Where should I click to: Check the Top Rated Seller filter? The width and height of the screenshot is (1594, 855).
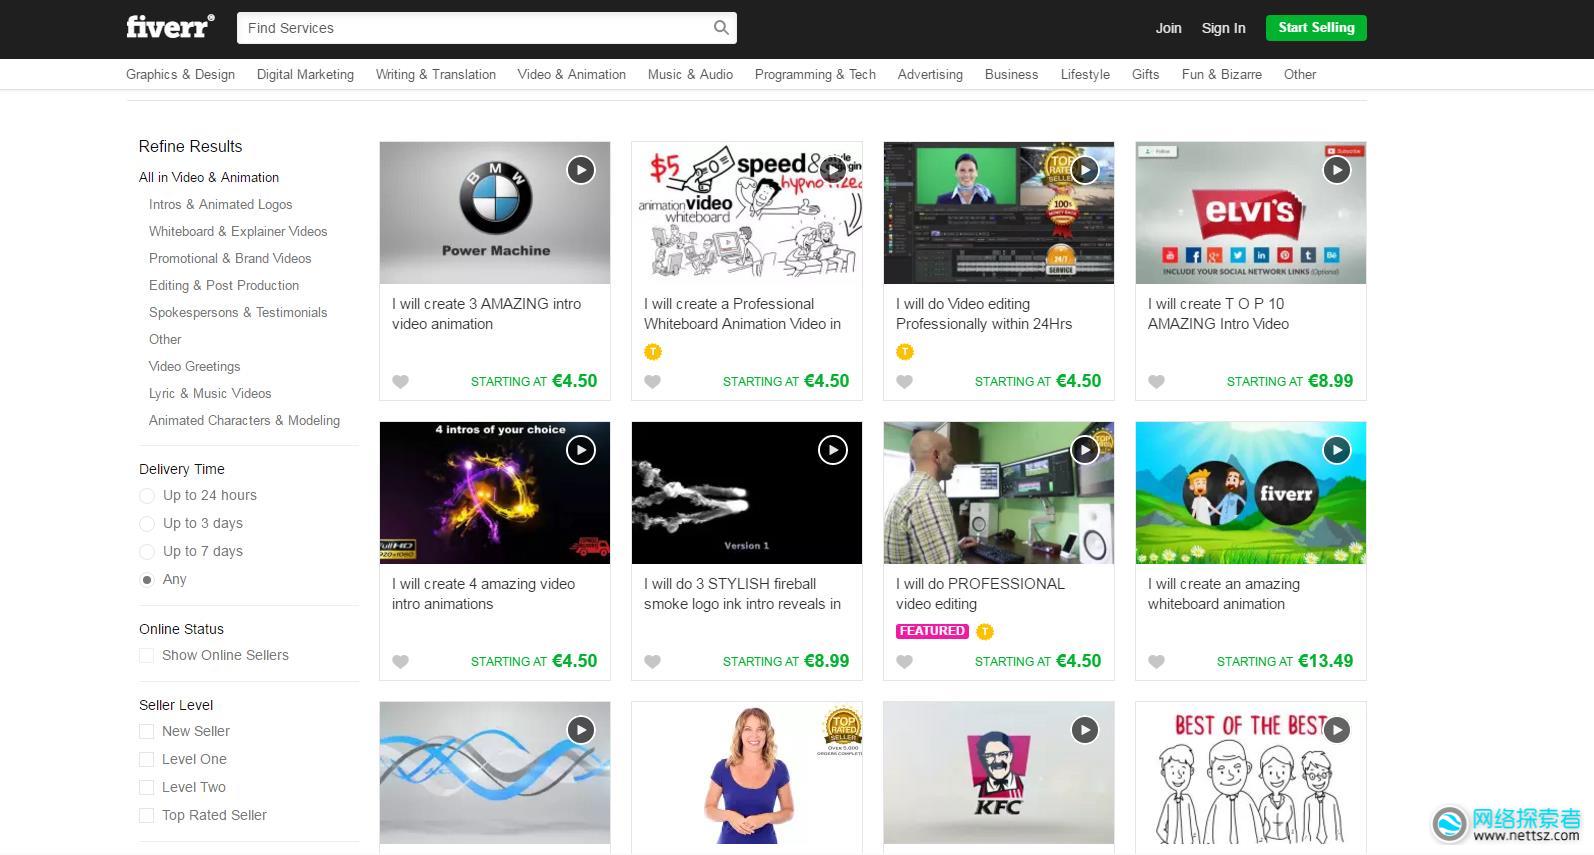tap(147, 816)
